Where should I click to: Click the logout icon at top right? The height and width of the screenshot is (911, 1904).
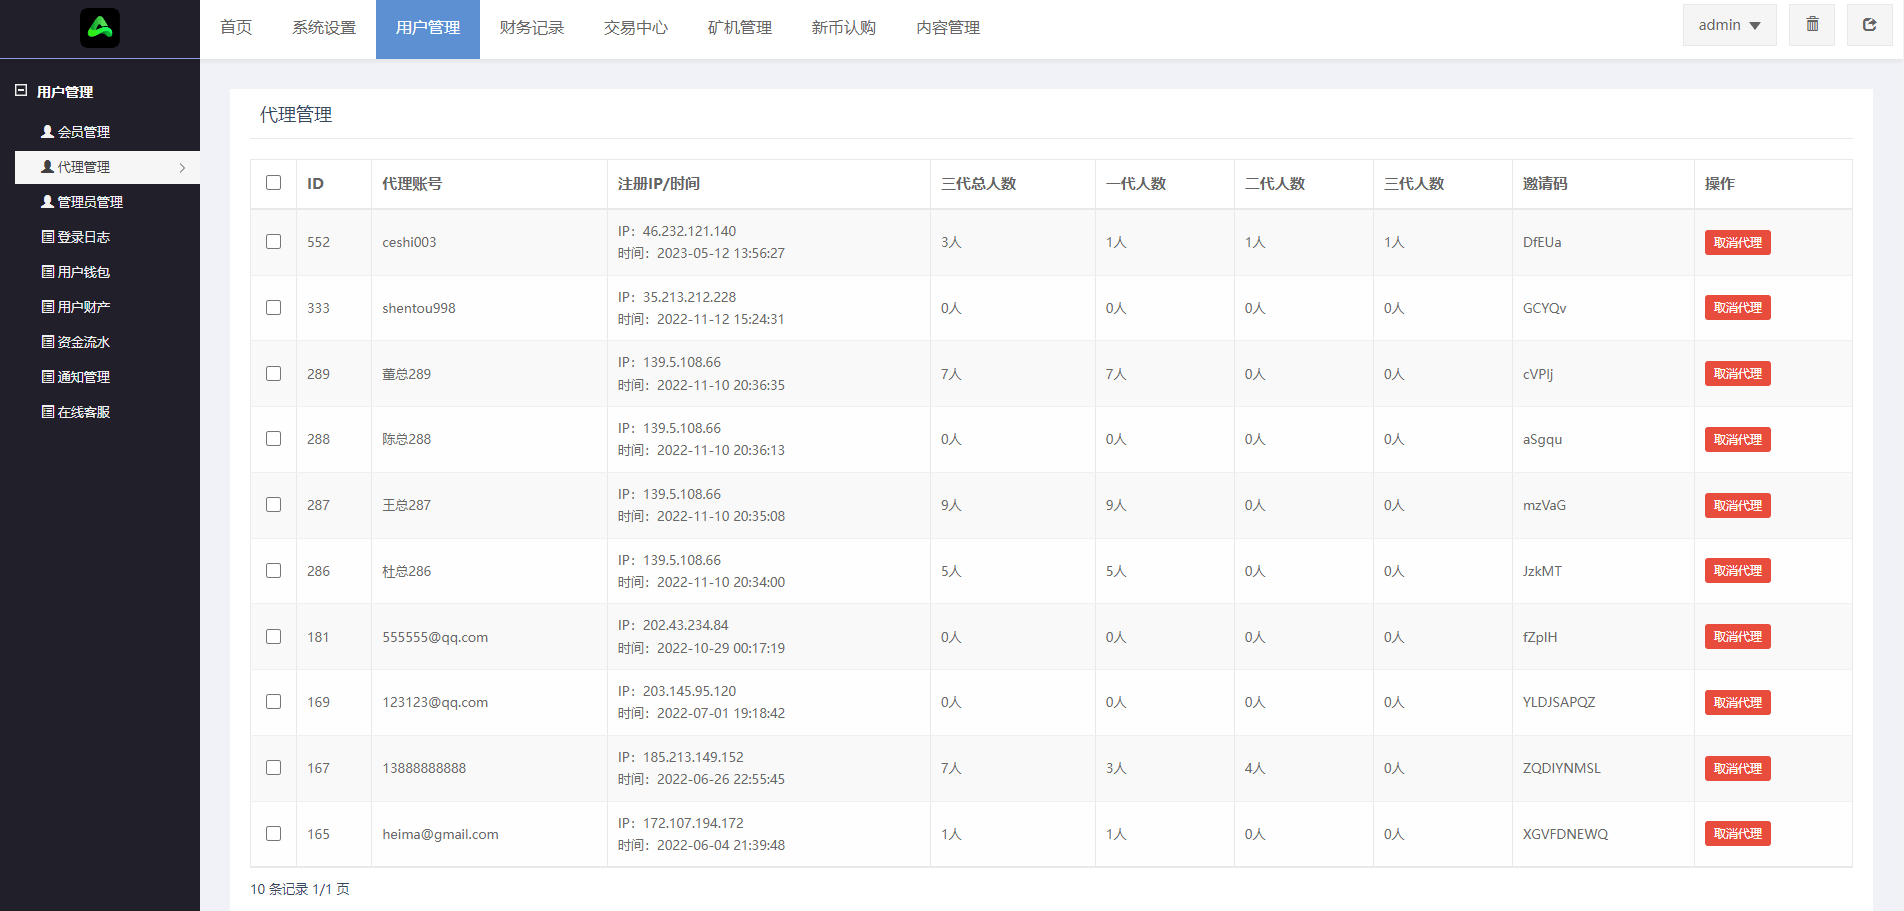(1869, 24)
